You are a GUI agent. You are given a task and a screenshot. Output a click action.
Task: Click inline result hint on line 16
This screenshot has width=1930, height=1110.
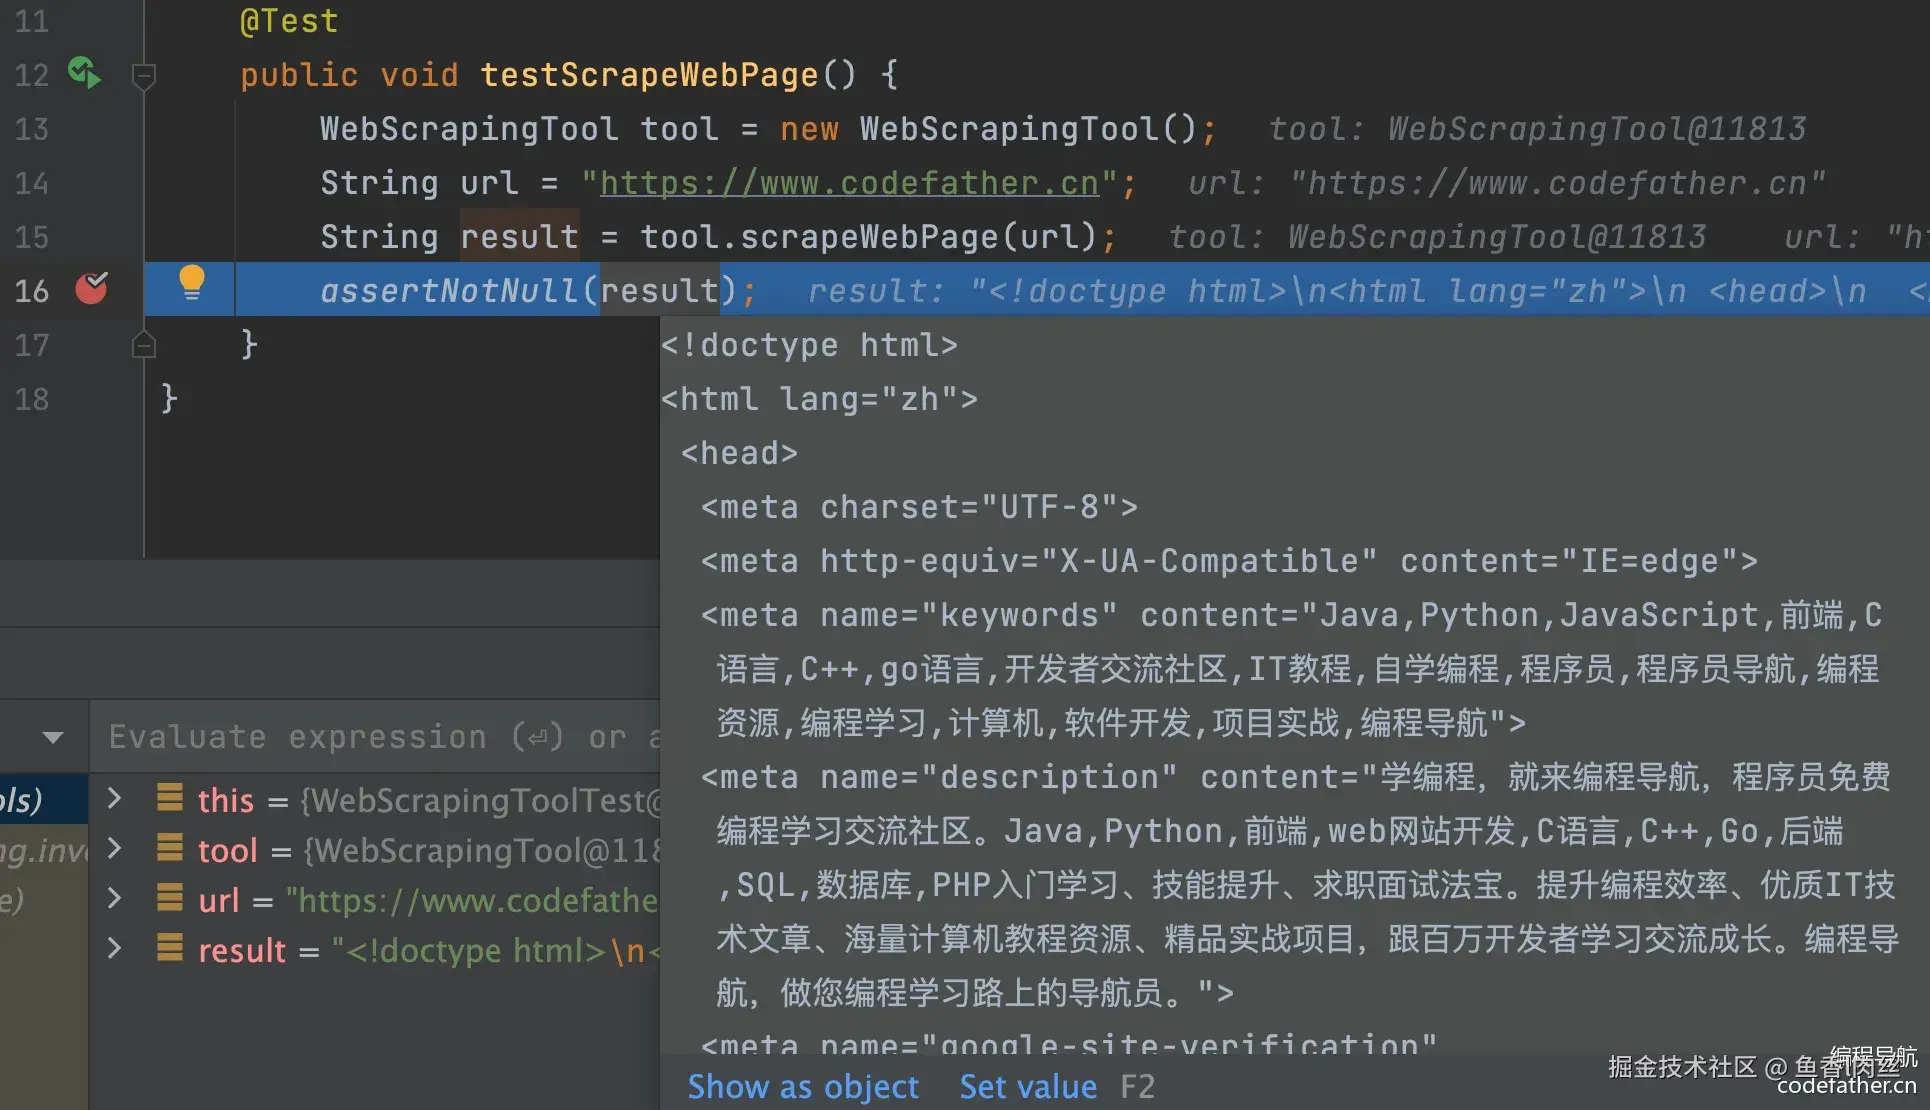pyautogui.click(x=1368, y=291)
